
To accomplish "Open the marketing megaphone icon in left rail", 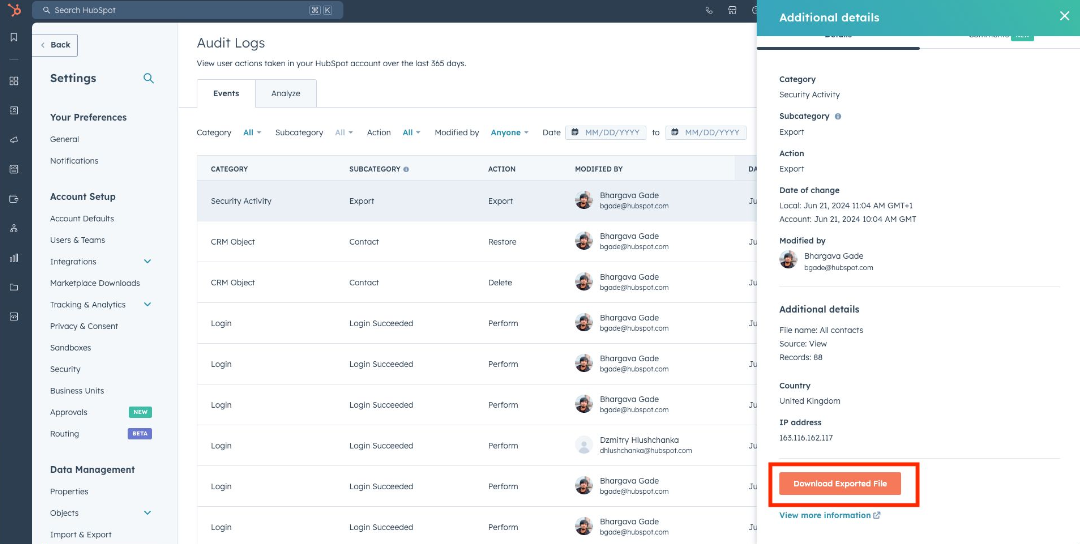I will pos(14,140).
